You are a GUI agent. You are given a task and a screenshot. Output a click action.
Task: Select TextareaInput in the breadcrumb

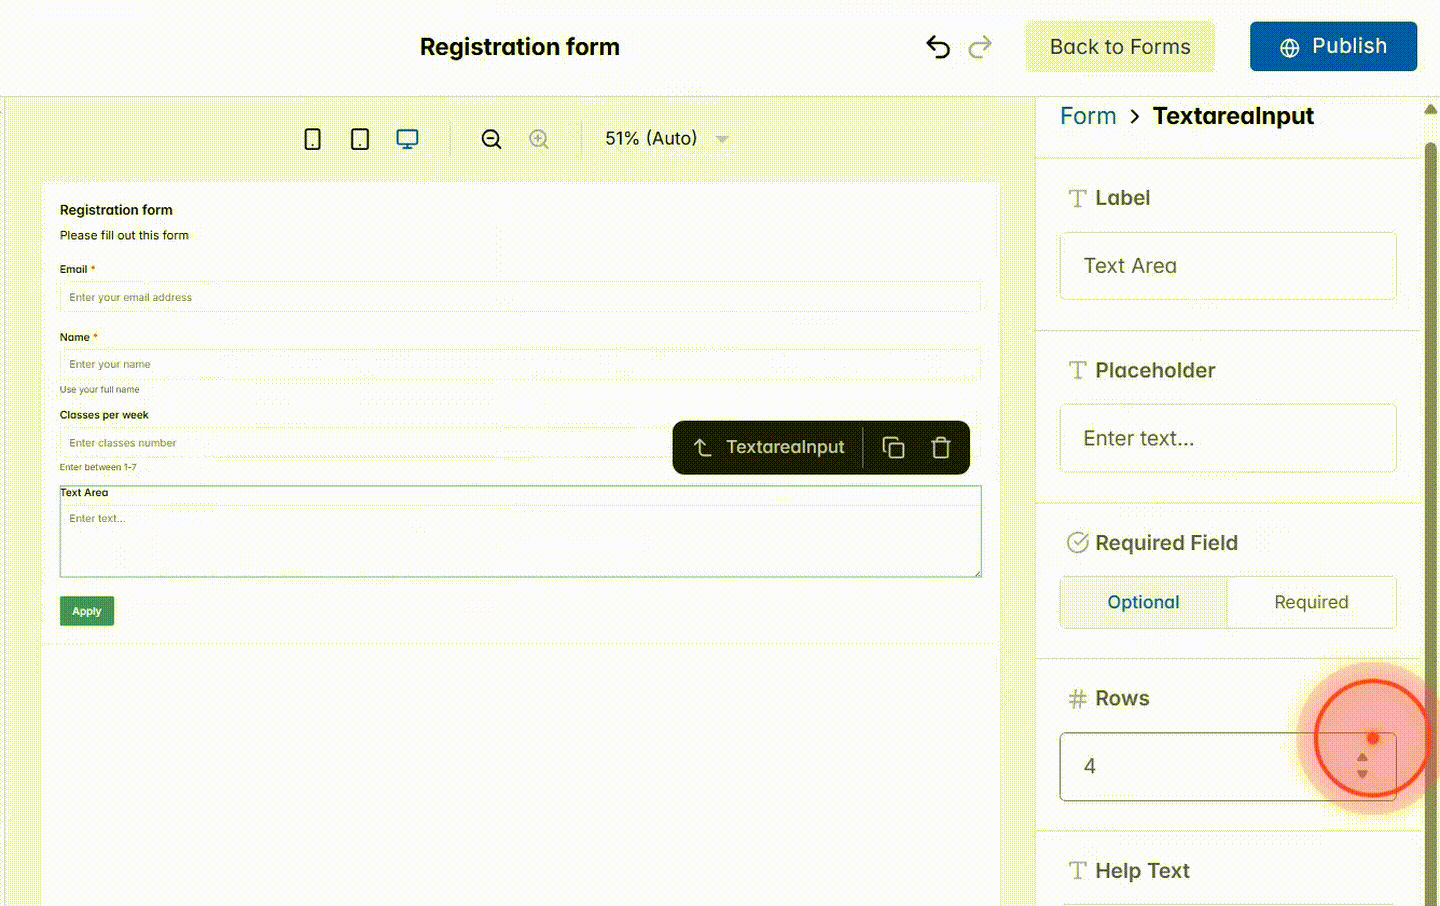[1233, 116]
